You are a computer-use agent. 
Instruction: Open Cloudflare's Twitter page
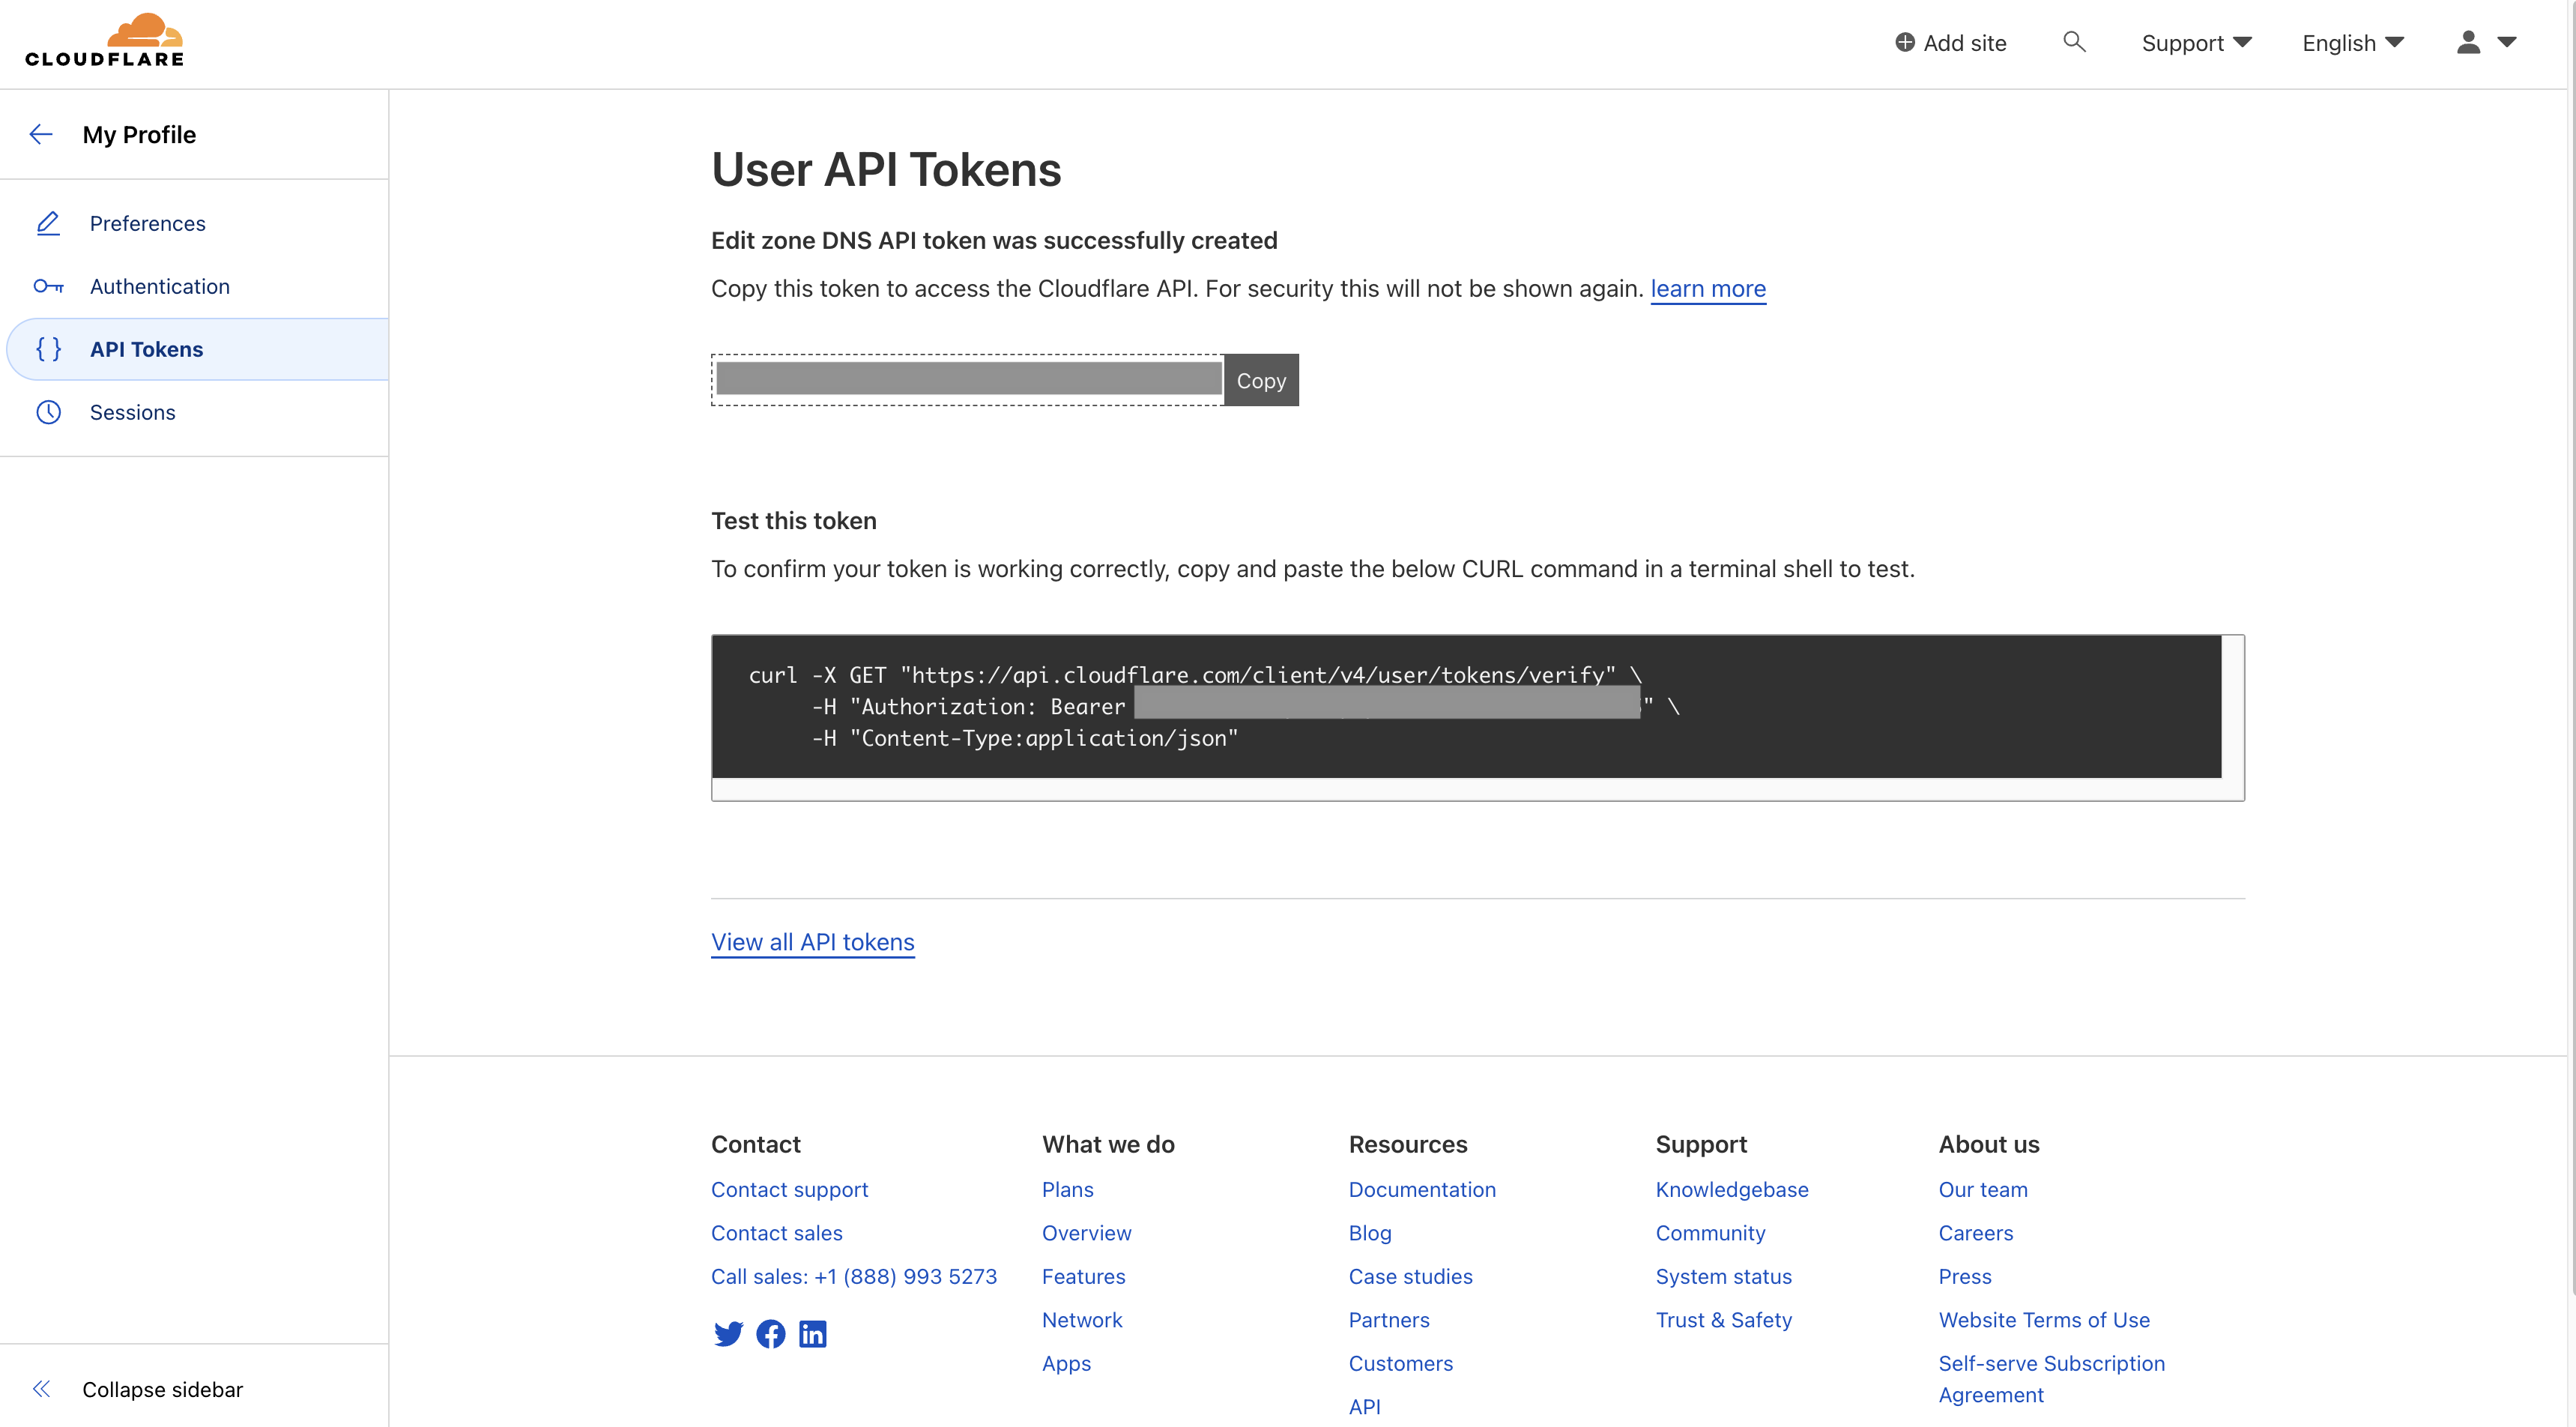[x=728, y=1334]
